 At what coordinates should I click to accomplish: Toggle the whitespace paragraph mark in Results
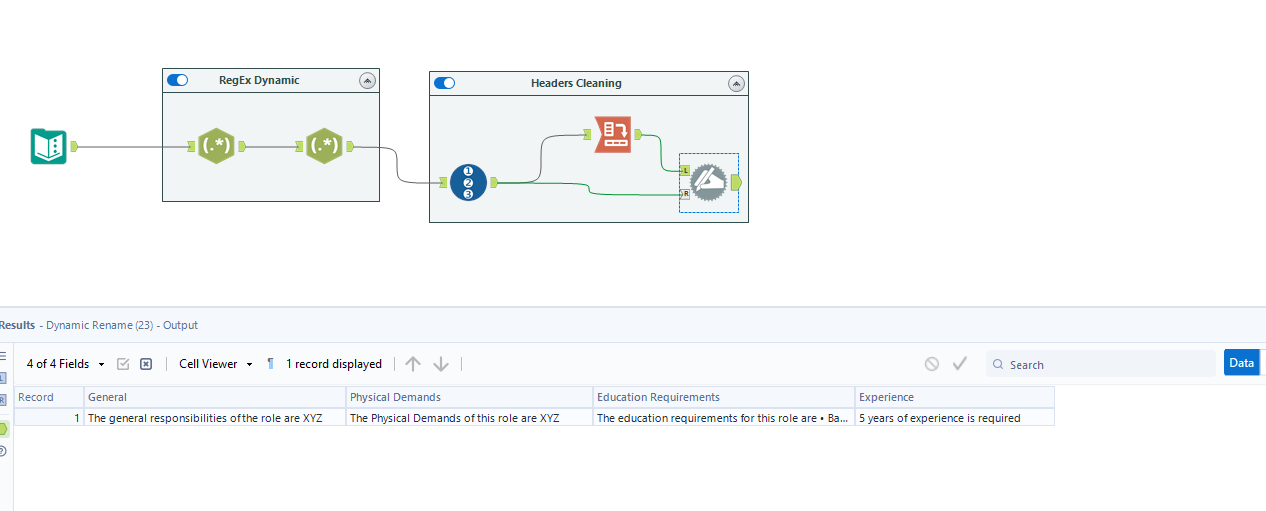tap(270, 364)
